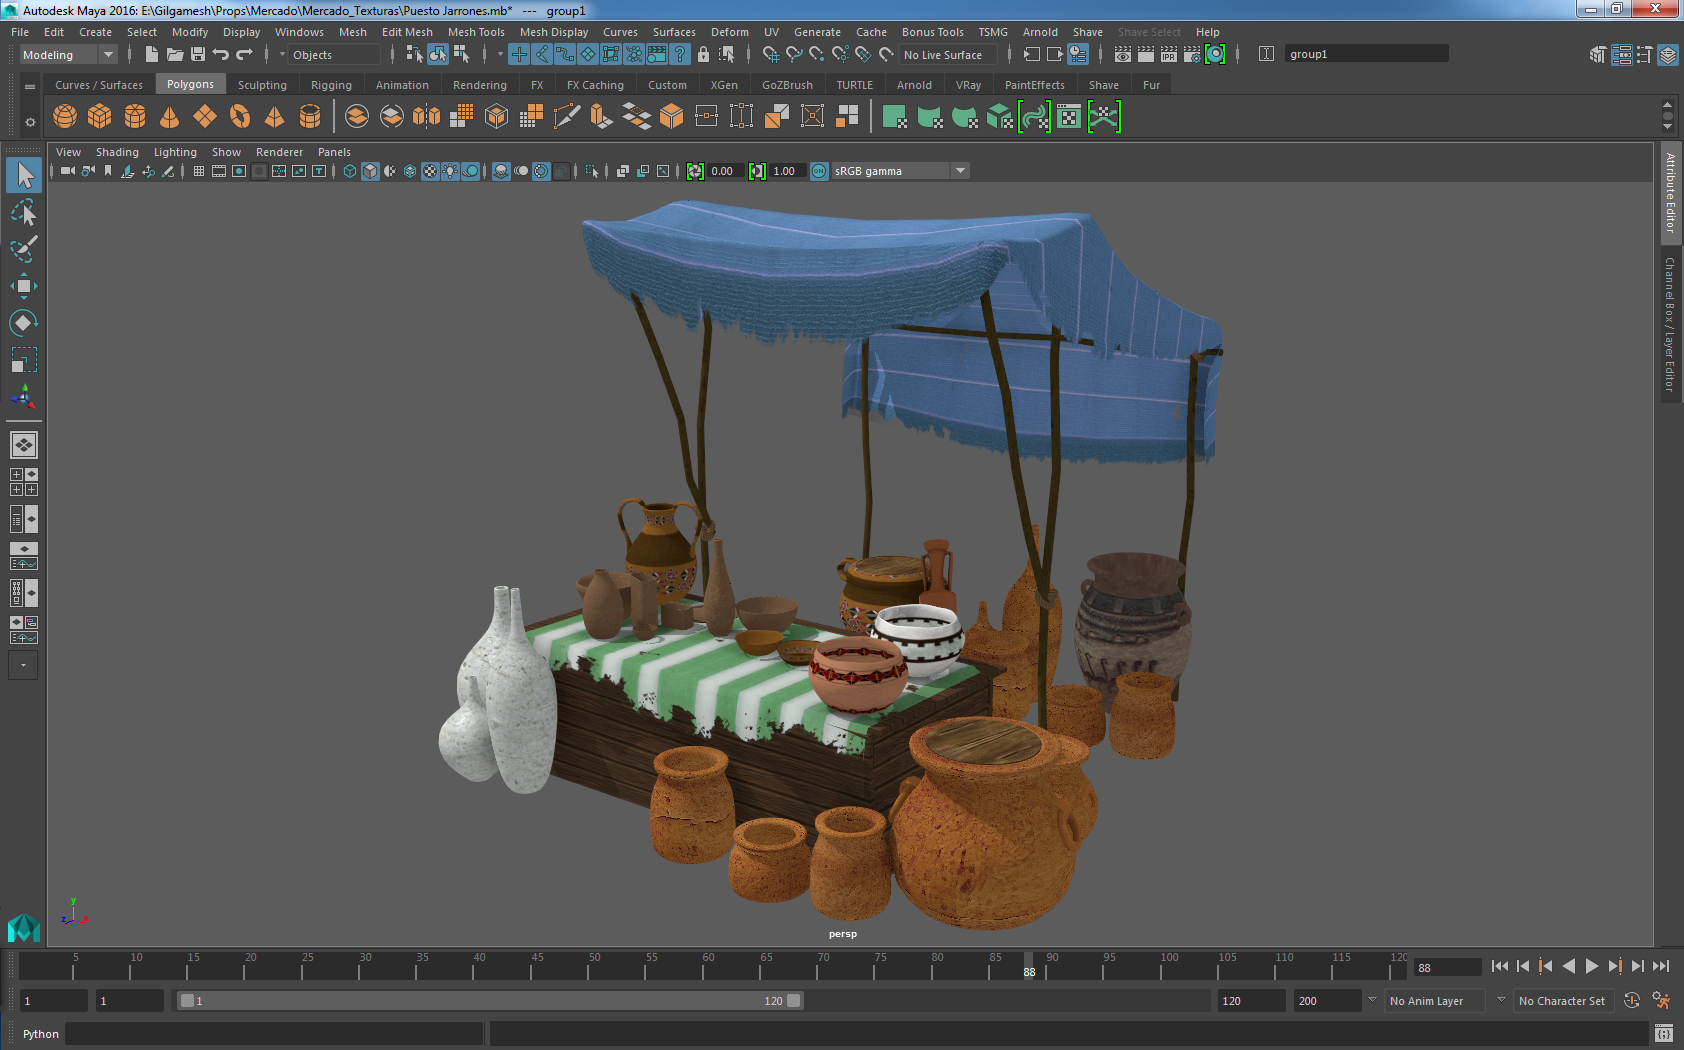Click the Python command line language button
Screen dimensions: 1684x1050
pyautogui.click(x=41, y=1034)
